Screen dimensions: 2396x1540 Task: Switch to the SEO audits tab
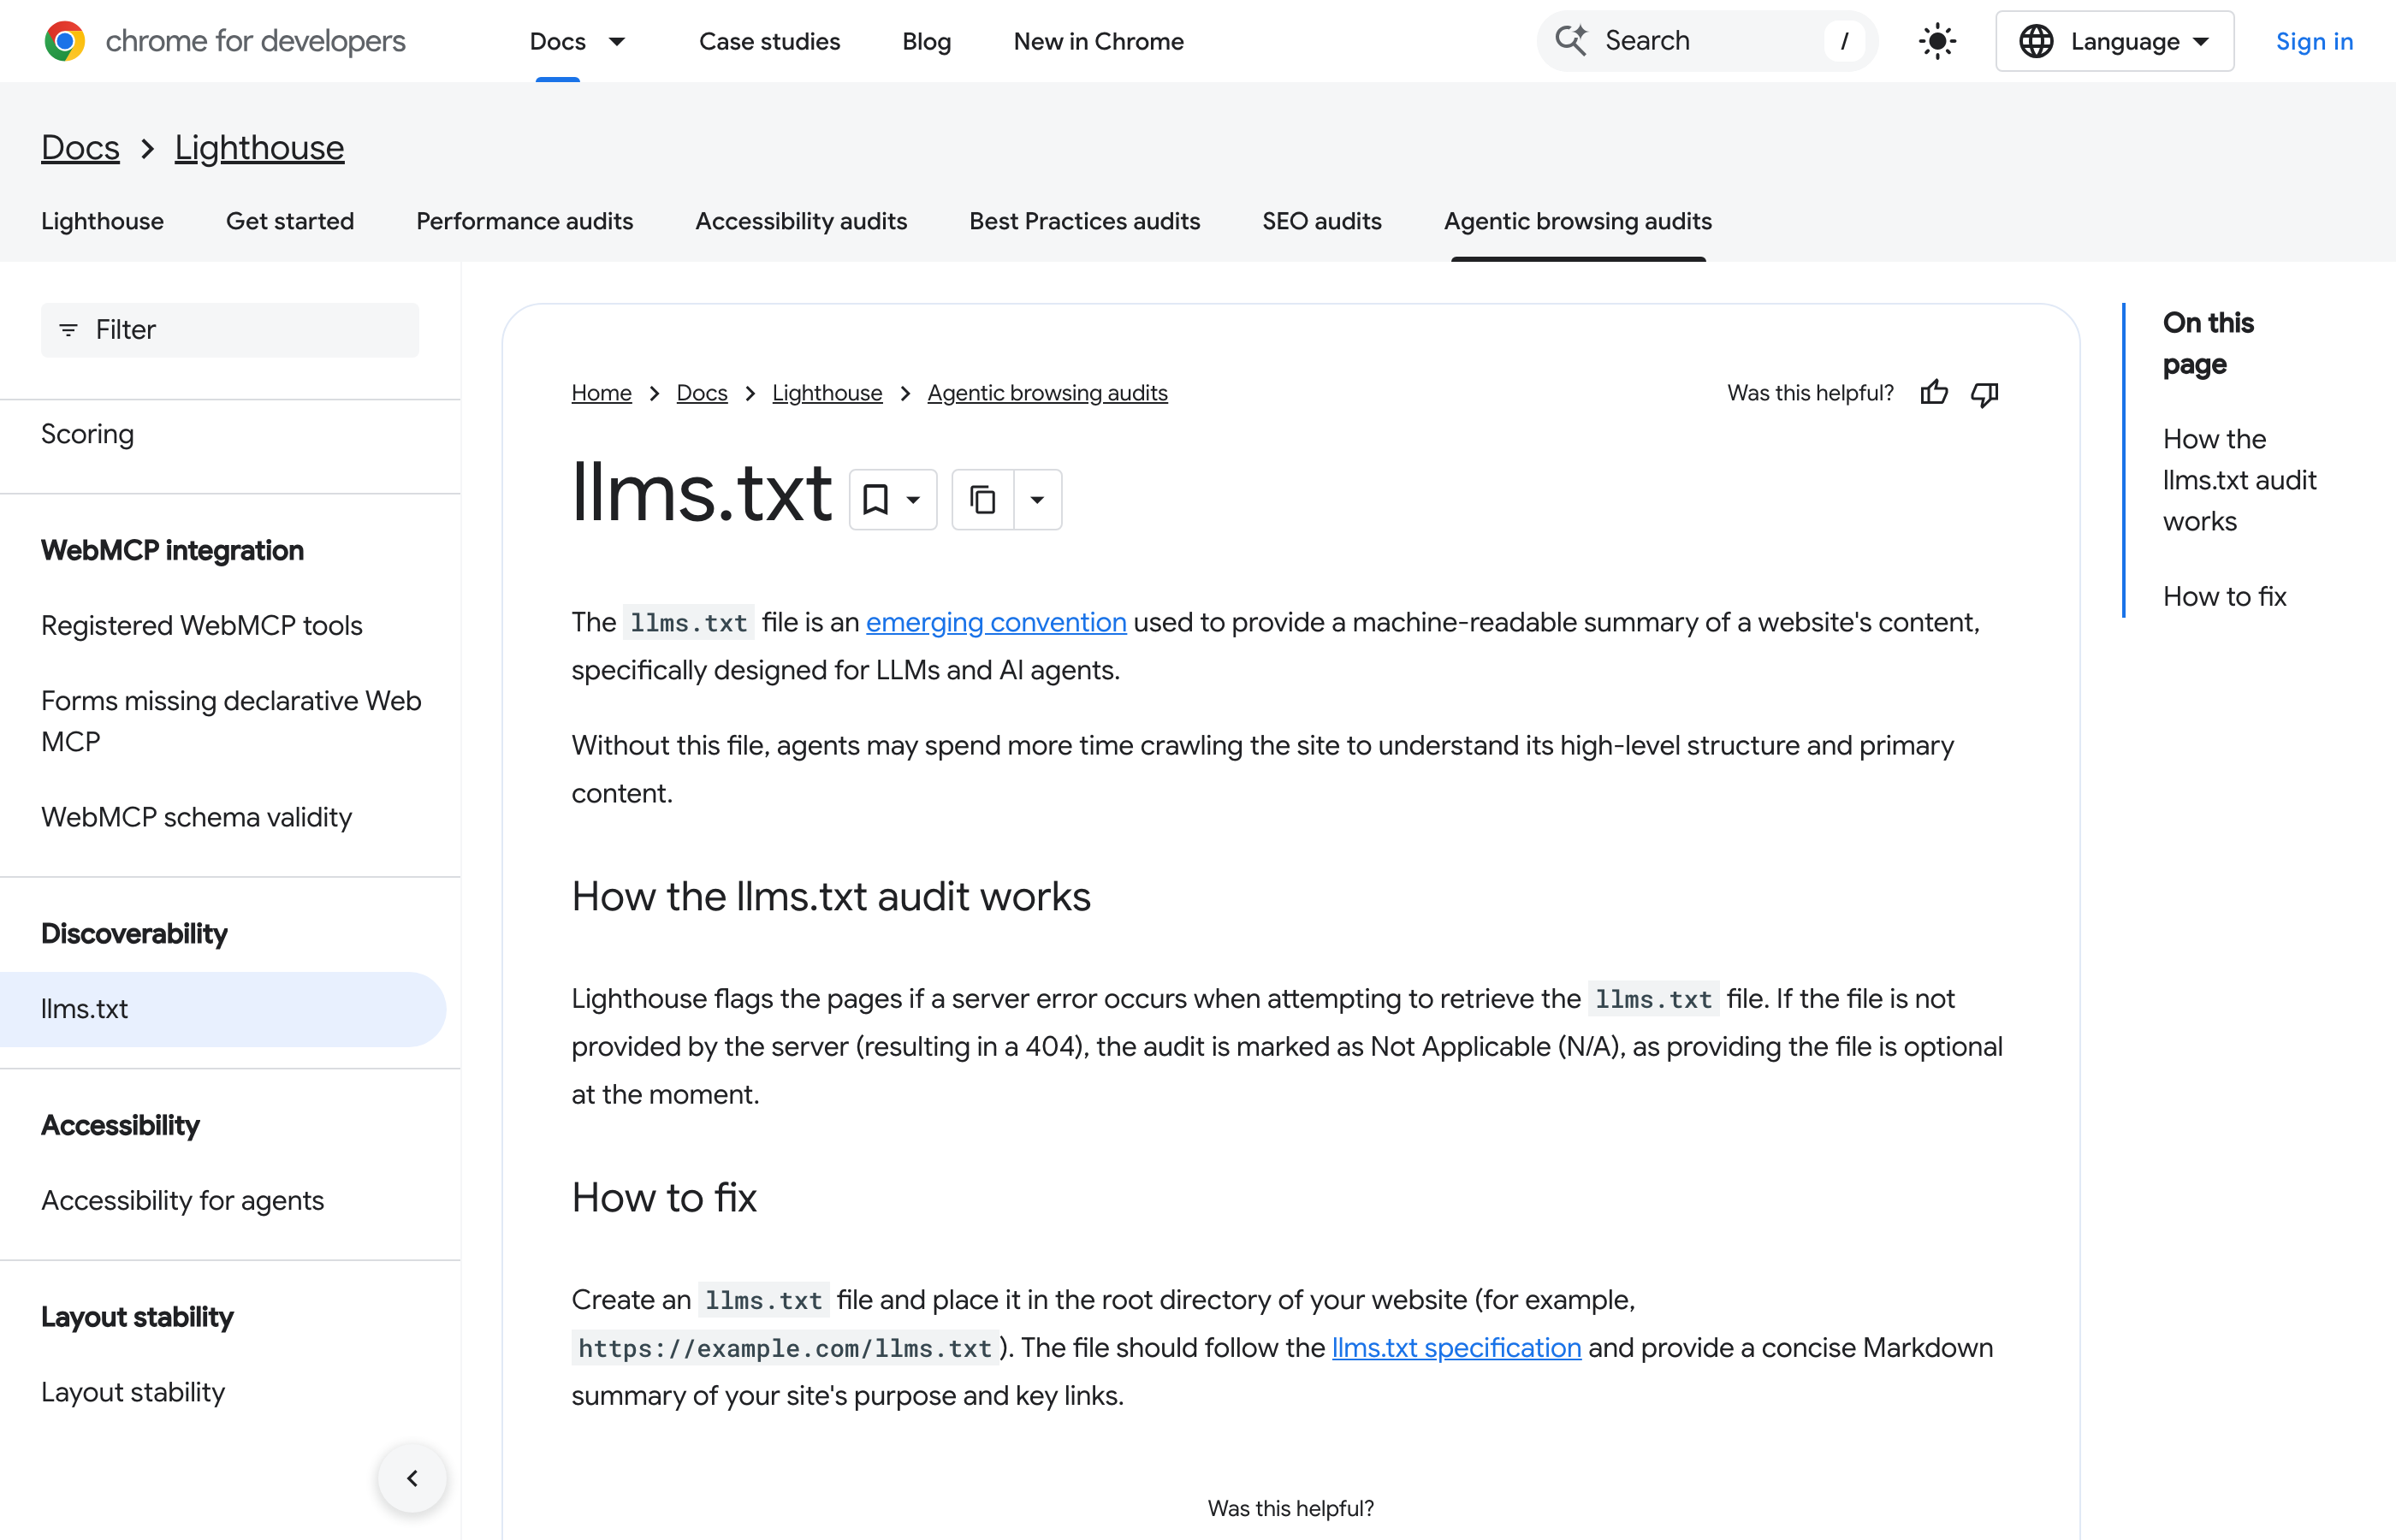point(1321,221)
